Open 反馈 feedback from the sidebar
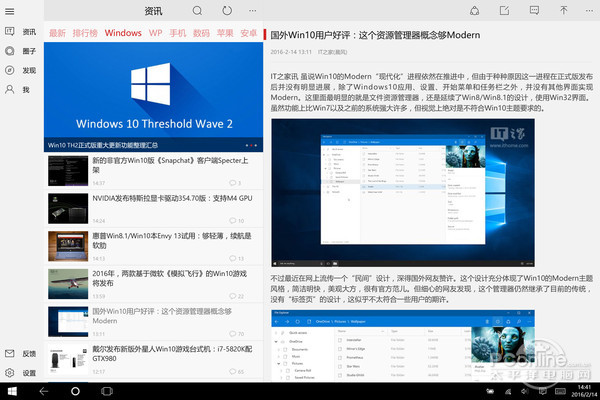Screen dimensions: 600x400 (21, 354)
